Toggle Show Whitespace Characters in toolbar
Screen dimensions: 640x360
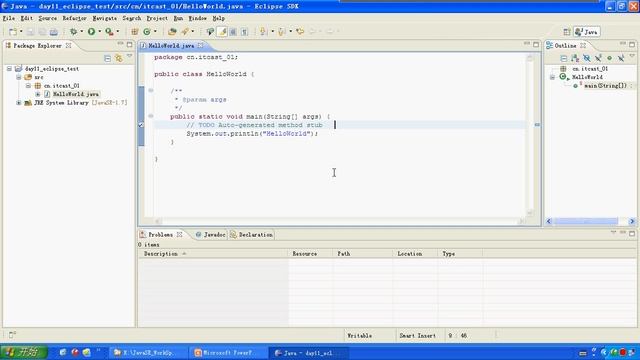244,31
